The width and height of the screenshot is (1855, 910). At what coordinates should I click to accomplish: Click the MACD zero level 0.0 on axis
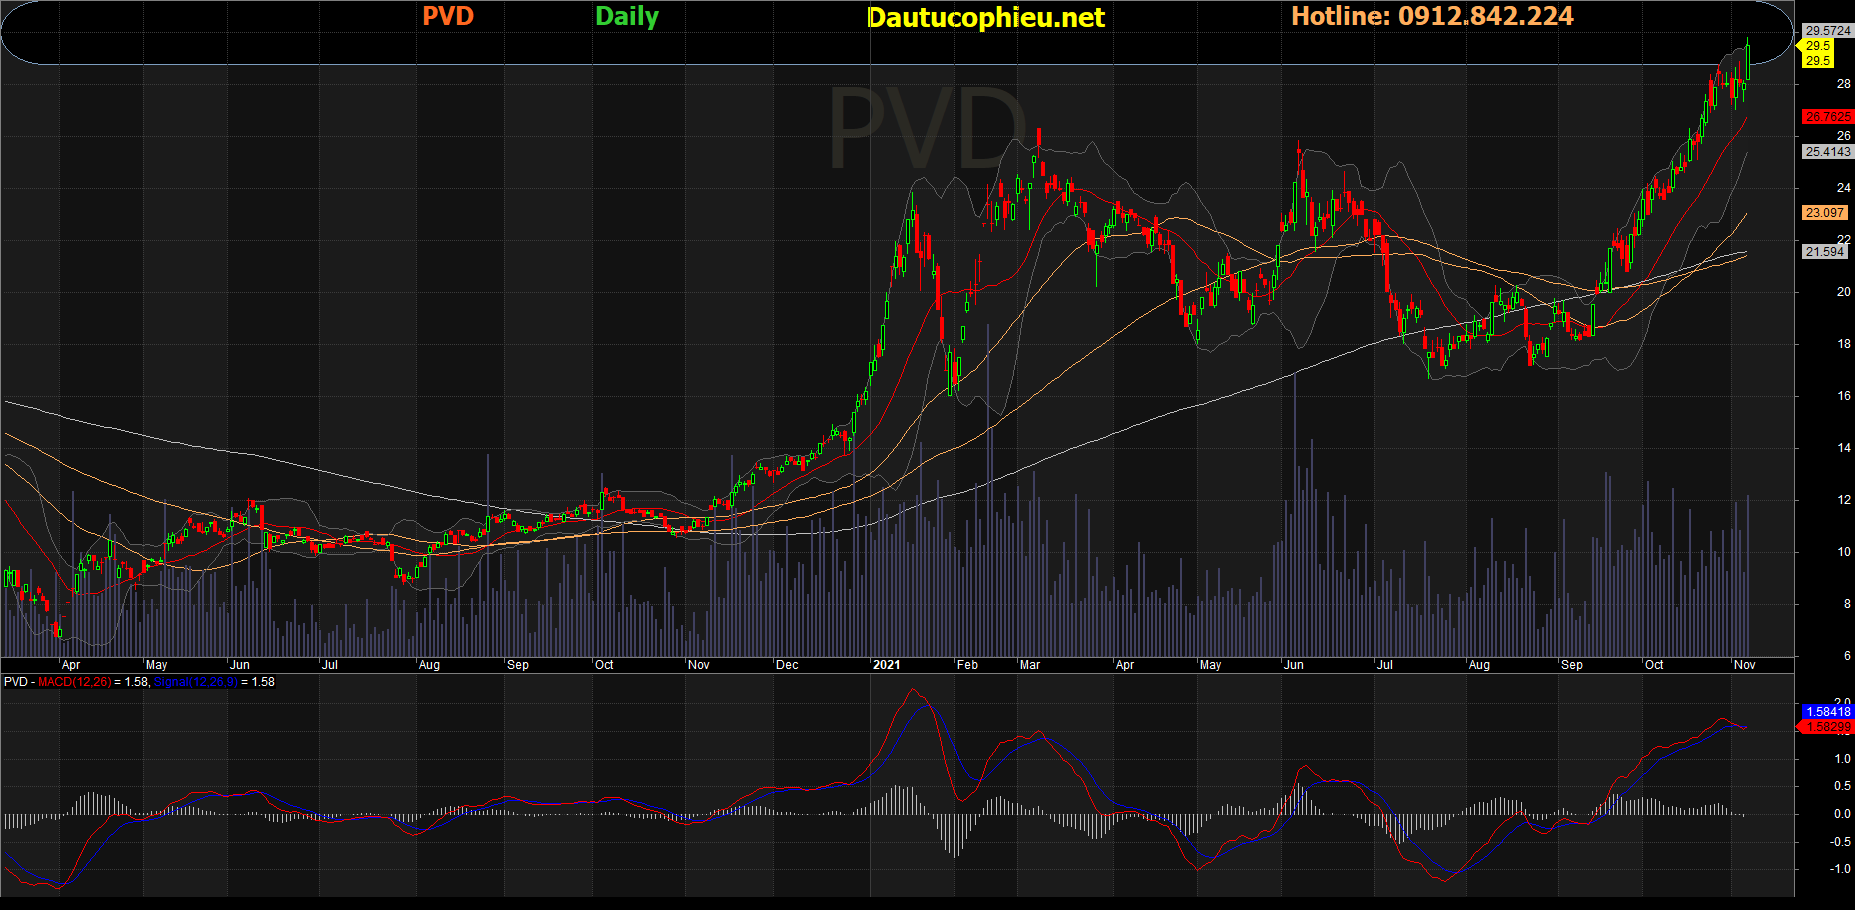[1842, 814]
